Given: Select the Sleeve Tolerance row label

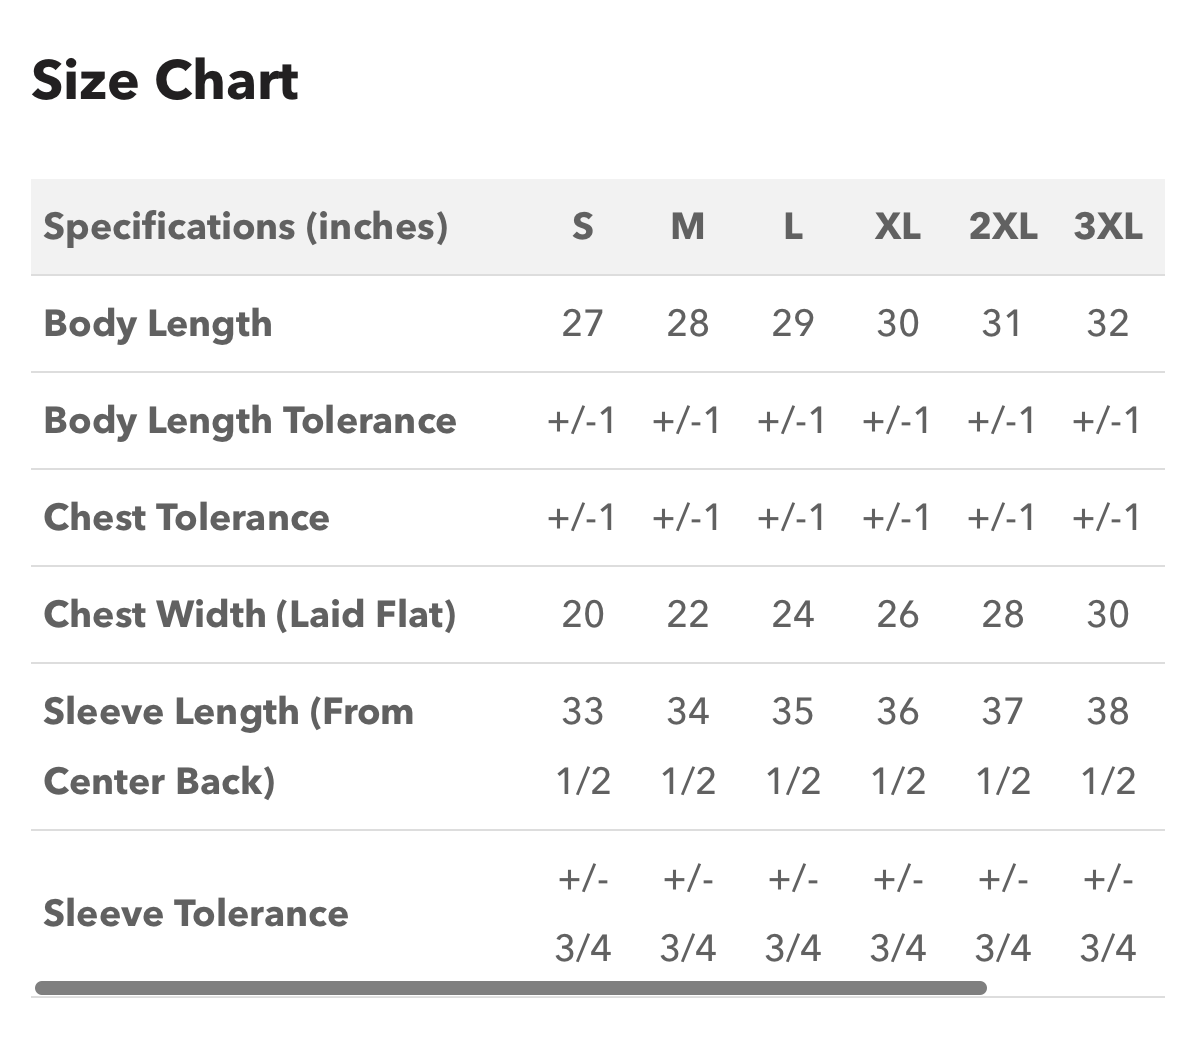Looking at the screenshot, I should coord(195,913).
